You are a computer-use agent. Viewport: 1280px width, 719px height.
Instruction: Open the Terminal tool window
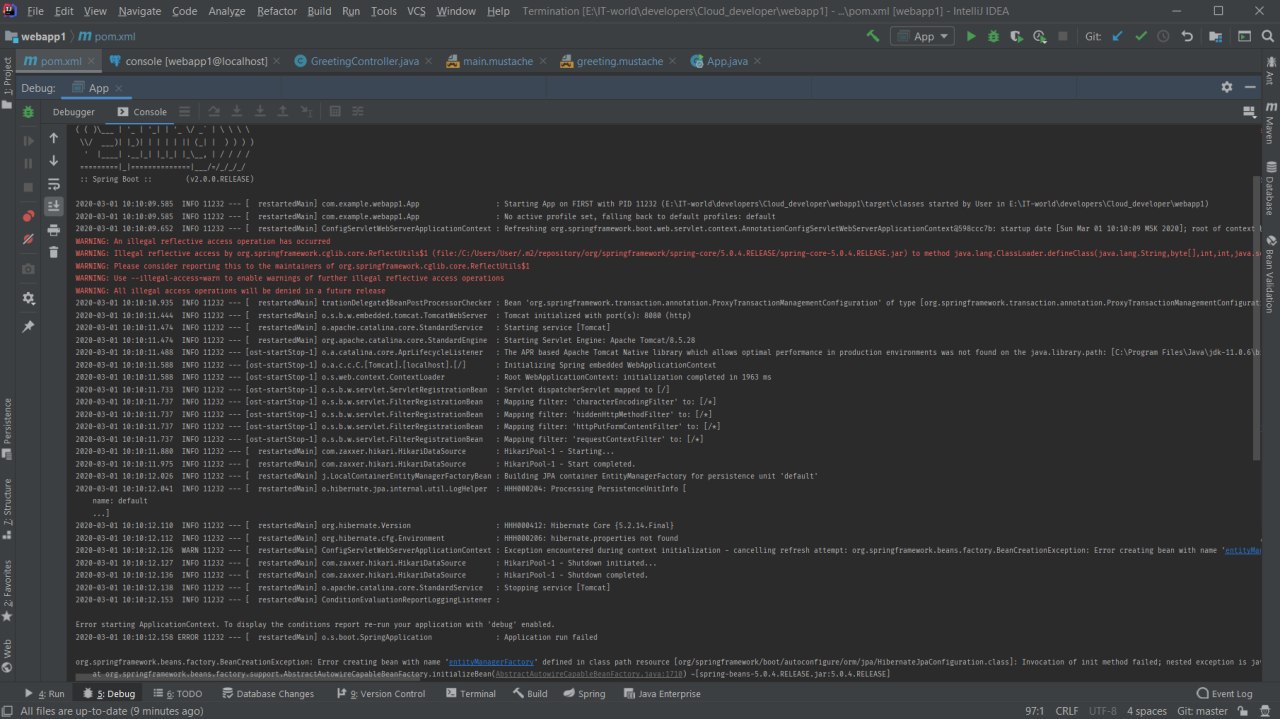coord(470,693)
